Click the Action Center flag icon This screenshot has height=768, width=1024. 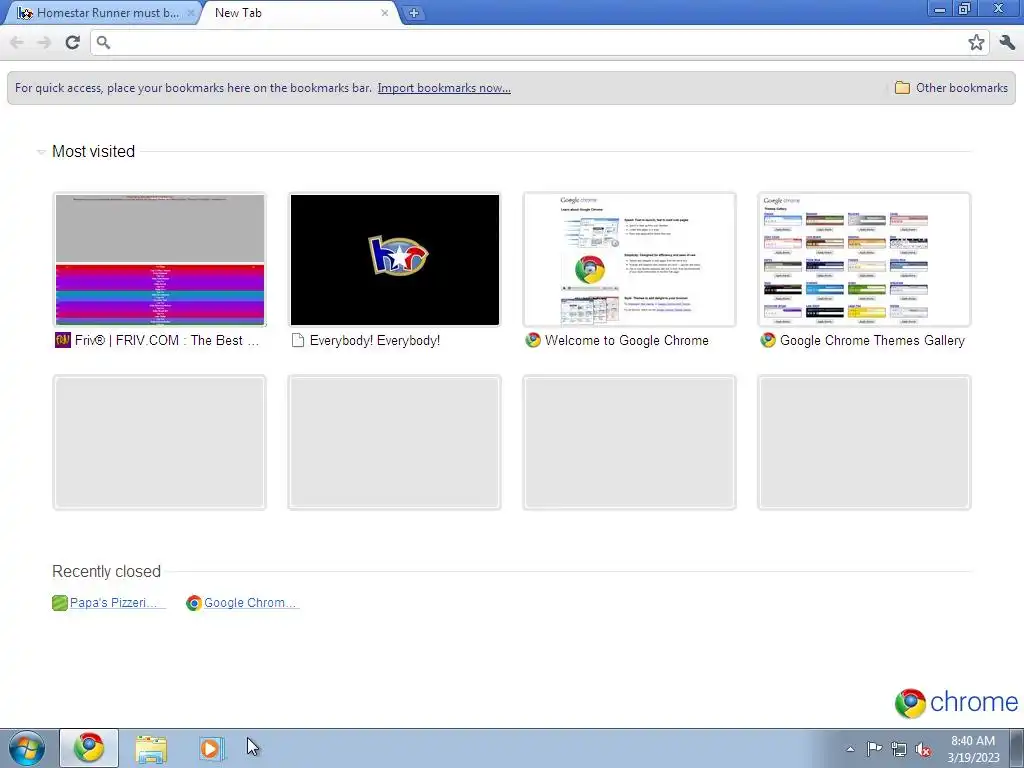[x=874, y=749]
